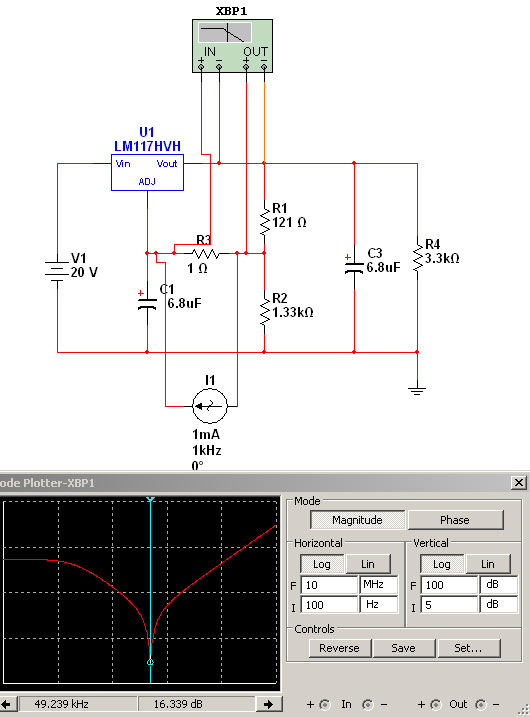
Task: Click the ADJ pin label on U1
Action: coord(147,182)
